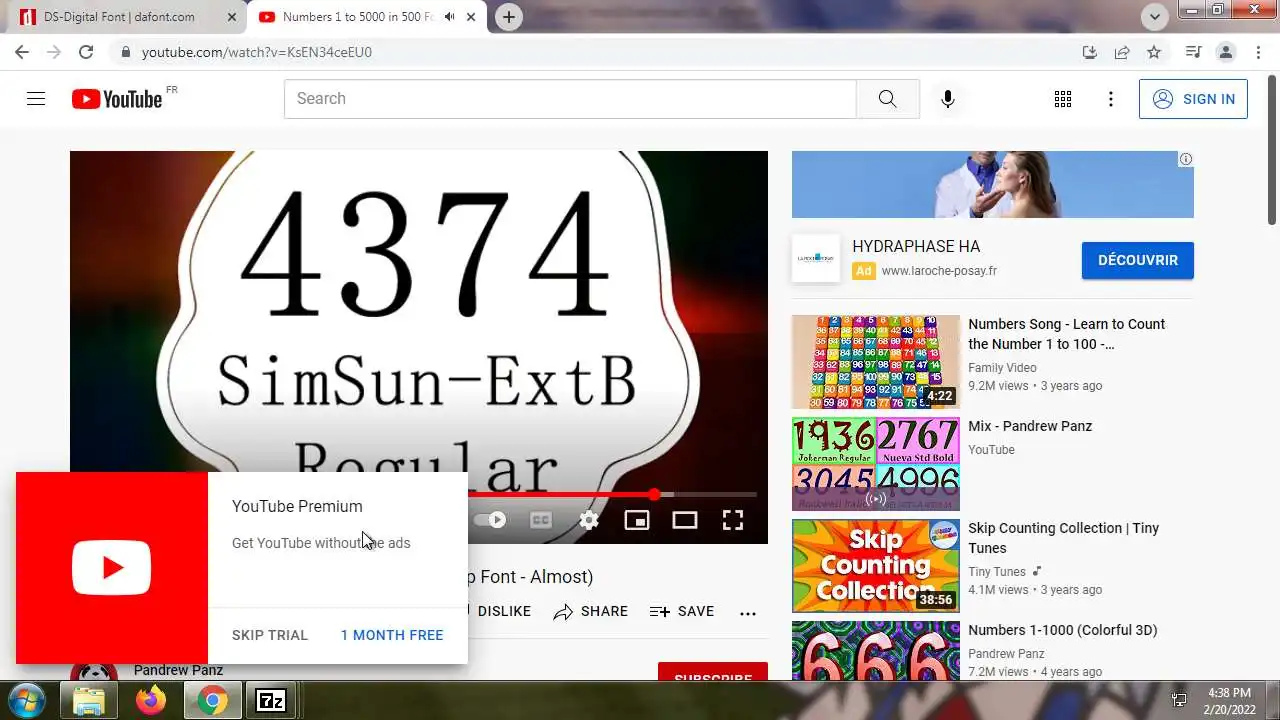The height and width of the screenshot is (720, 1280).
Task: Open the Mix - Pandrew Panz title
Action: (1030, 426)
